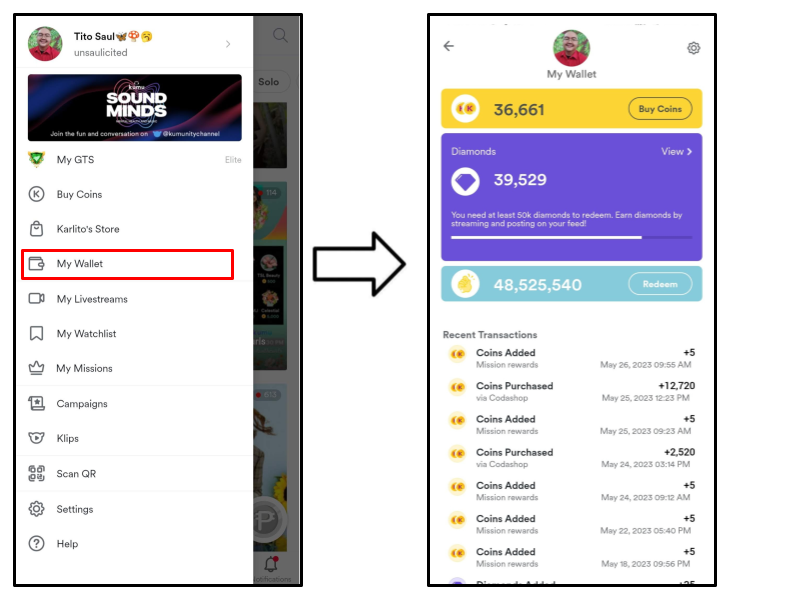The image size is (800, 600).
Task: Expand Diamonds details via View chevron
Action: (x=677, y=152)
